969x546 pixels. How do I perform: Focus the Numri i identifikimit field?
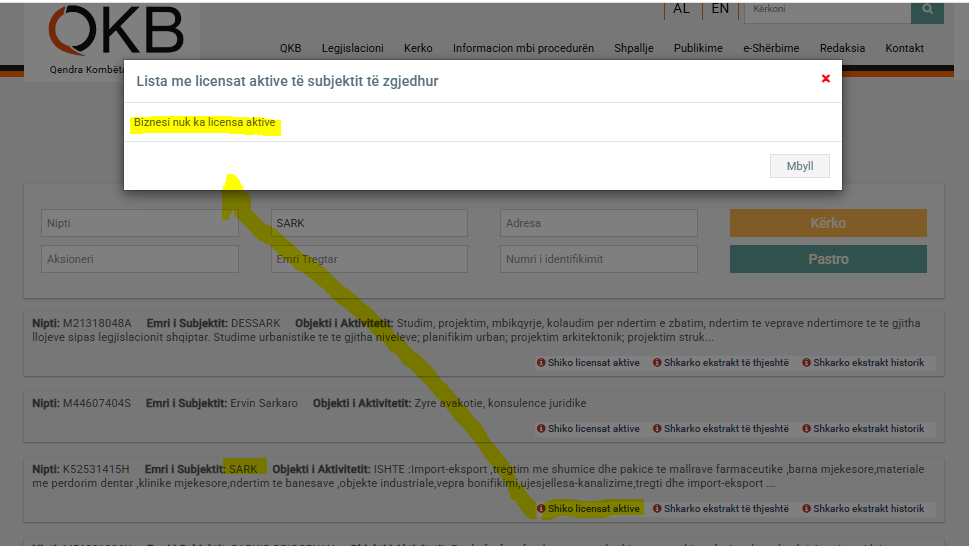(x=598, y=259)
